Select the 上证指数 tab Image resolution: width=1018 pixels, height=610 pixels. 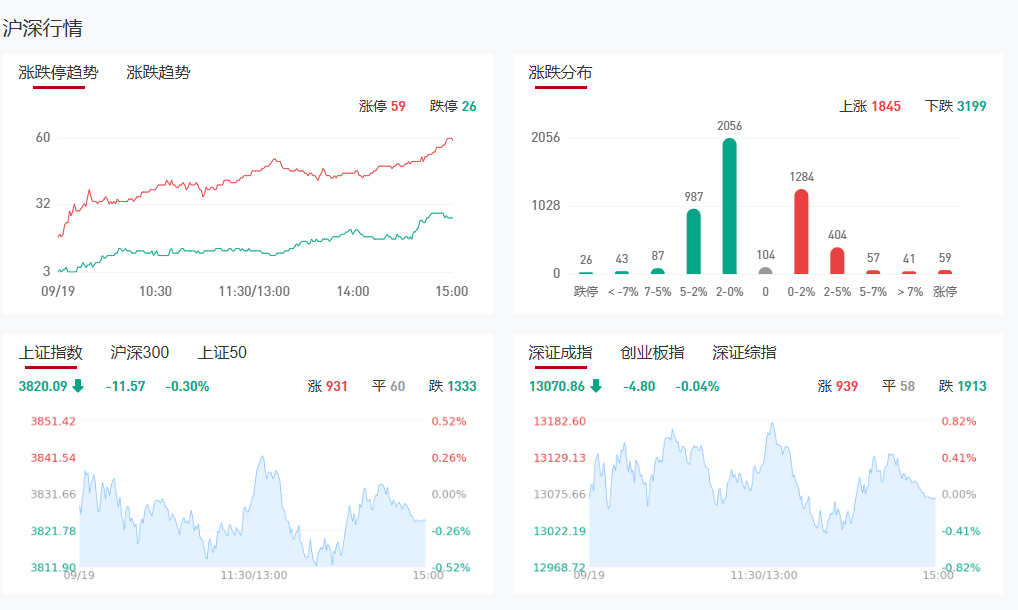[51, 352]
